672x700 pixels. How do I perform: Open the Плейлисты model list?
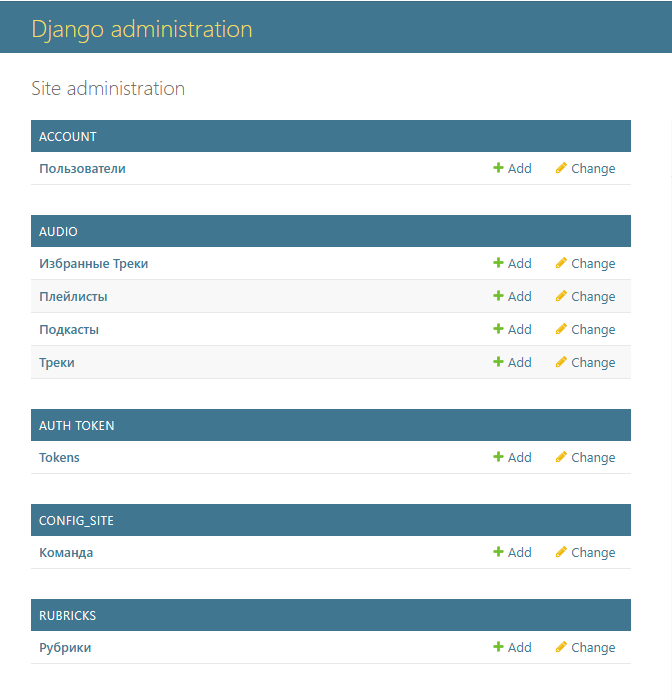pyautogui.click(x=73, y=297)
